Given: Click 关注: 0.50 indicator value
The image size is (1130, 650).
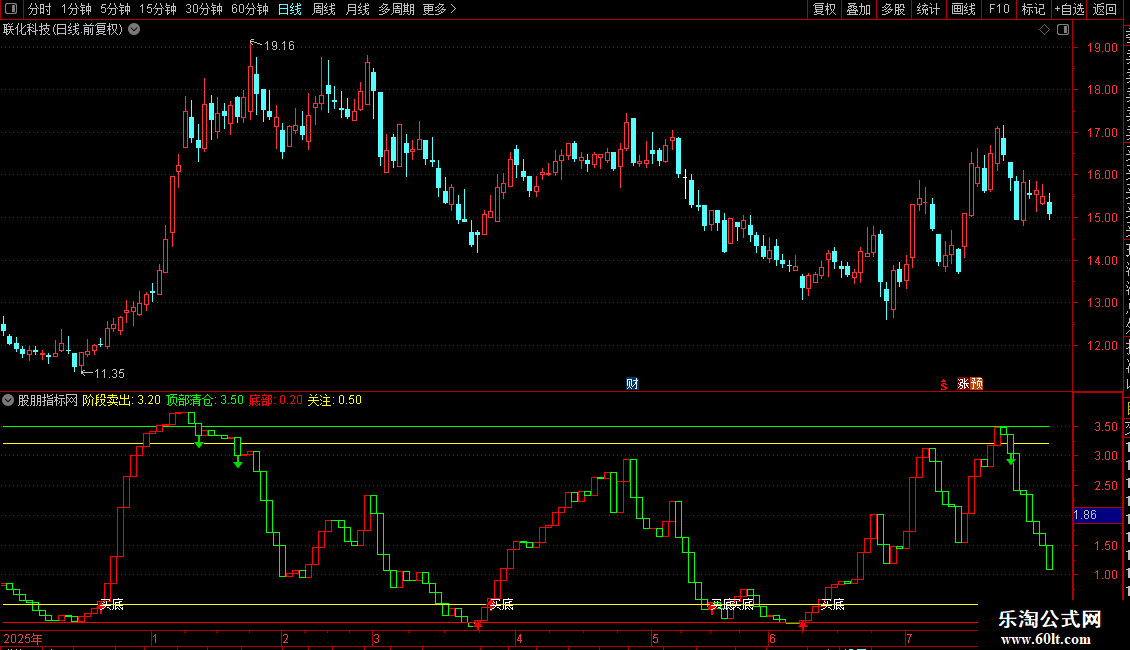Looking at the screenshot, I should (334, 400).
